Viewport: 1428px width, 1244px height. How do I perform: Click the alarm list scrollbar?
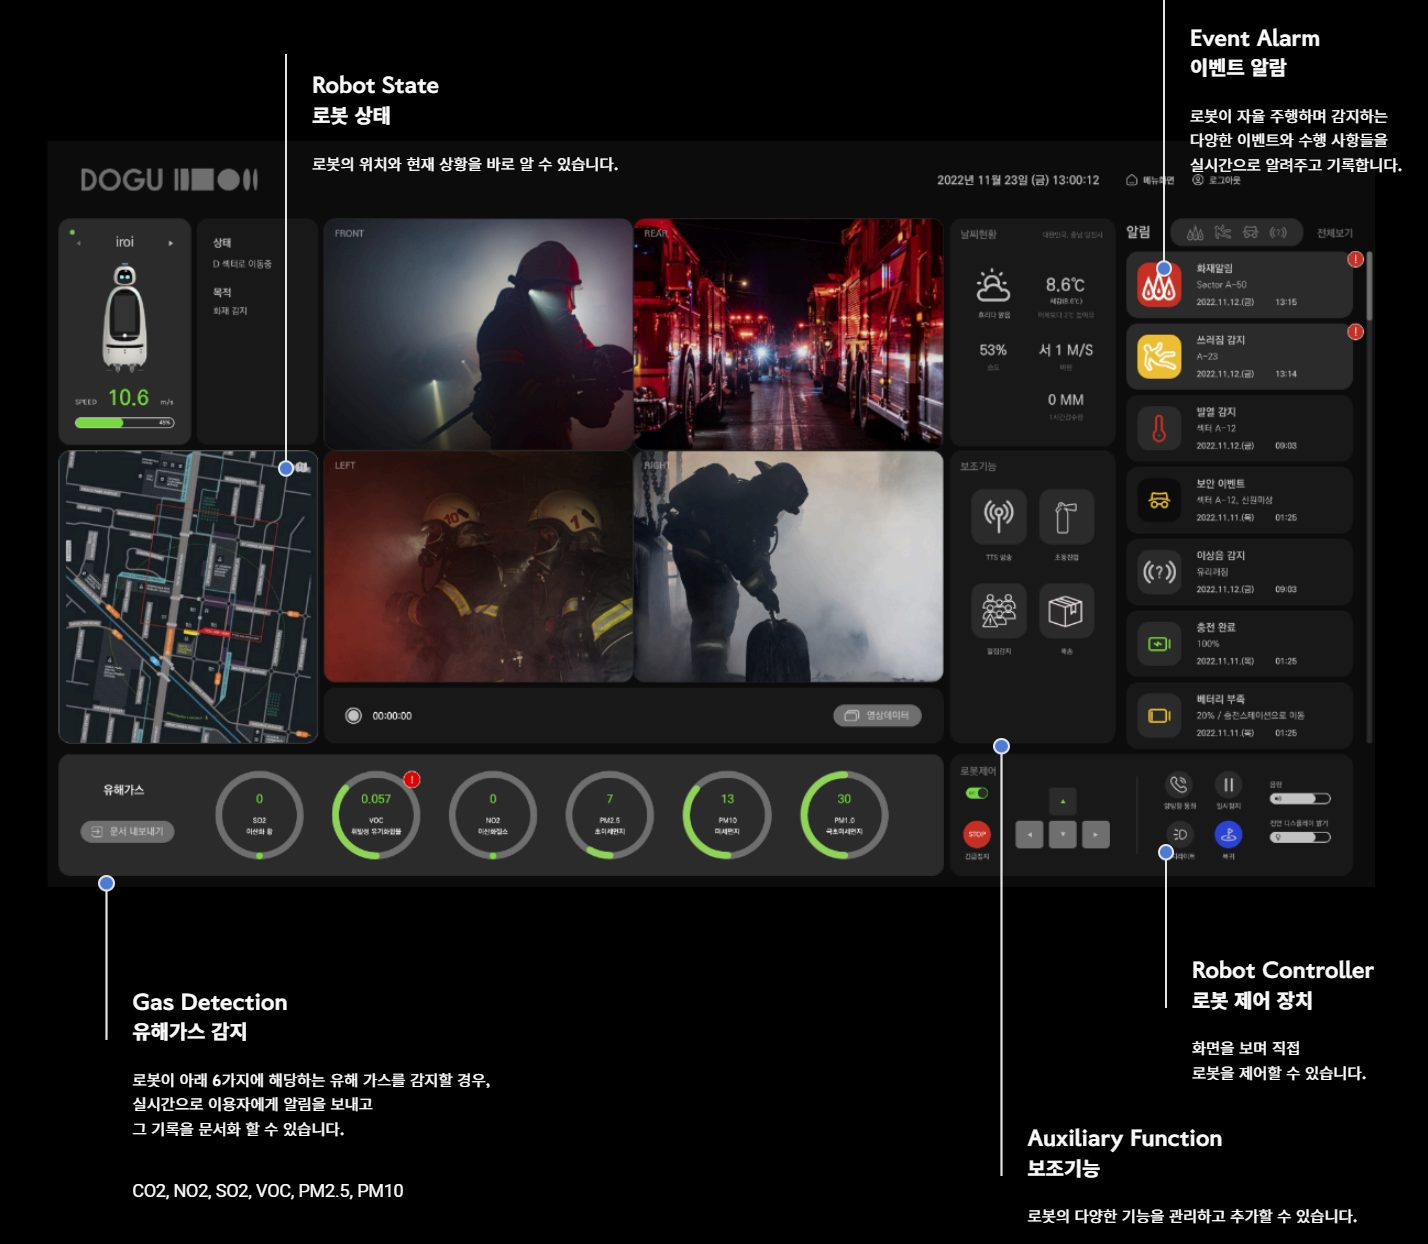(1369, 285)
